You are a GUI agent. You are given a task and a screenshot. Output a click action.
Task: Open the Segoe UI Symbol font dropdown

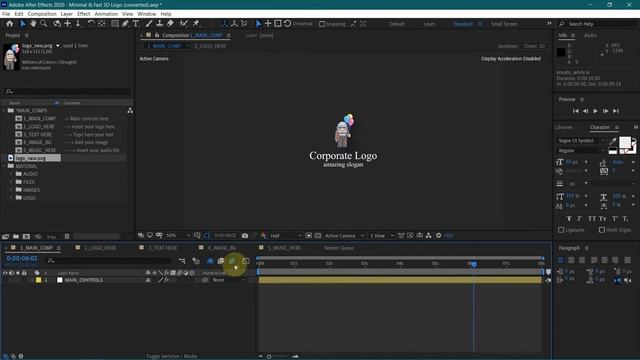click(x=581, y=140)
